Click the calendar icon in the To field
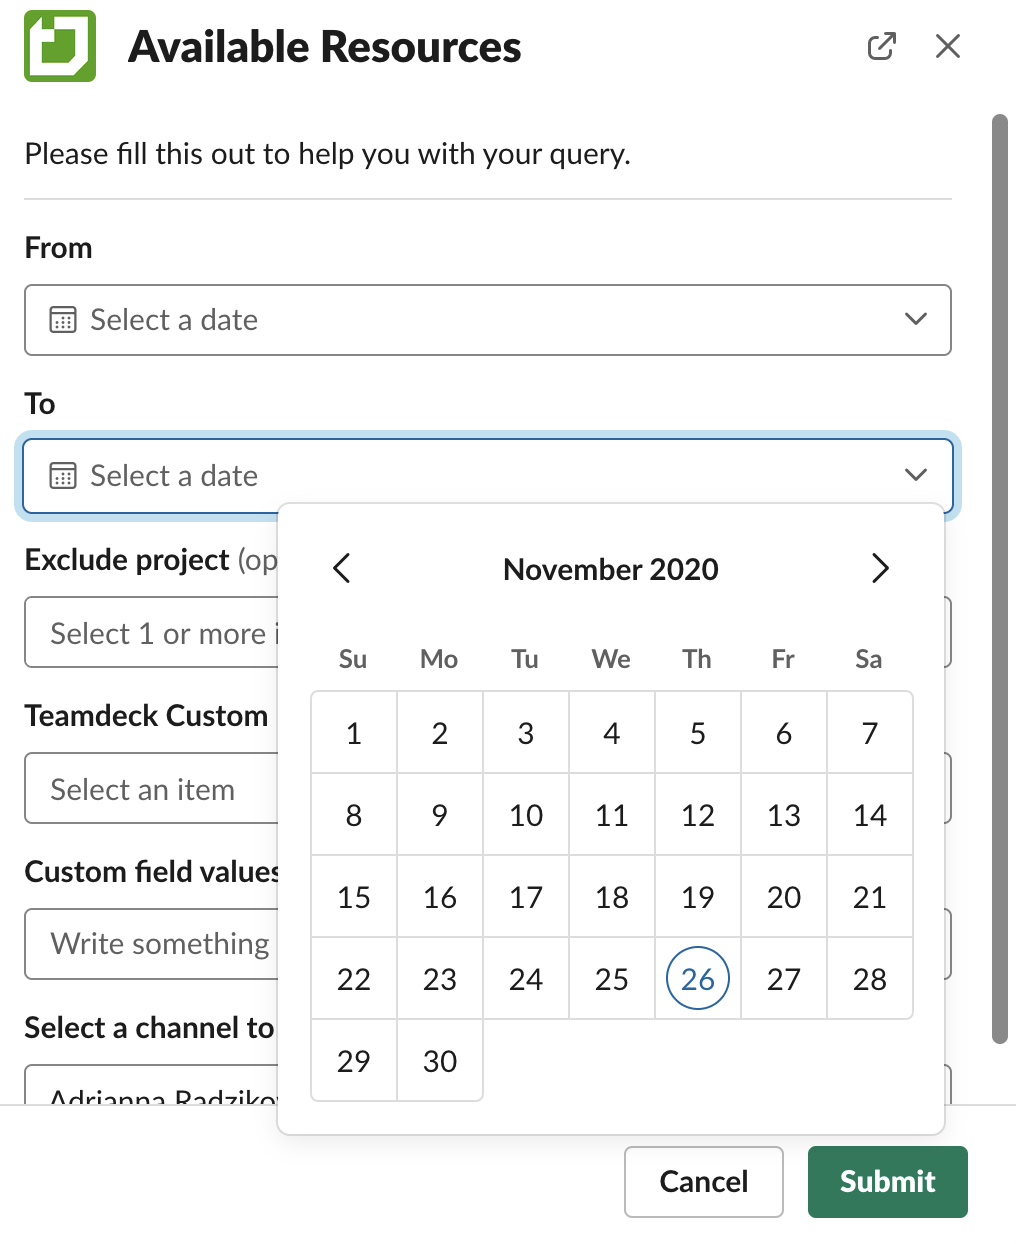The width and height of the screenshot is (1016, 1244). (63, 475)
